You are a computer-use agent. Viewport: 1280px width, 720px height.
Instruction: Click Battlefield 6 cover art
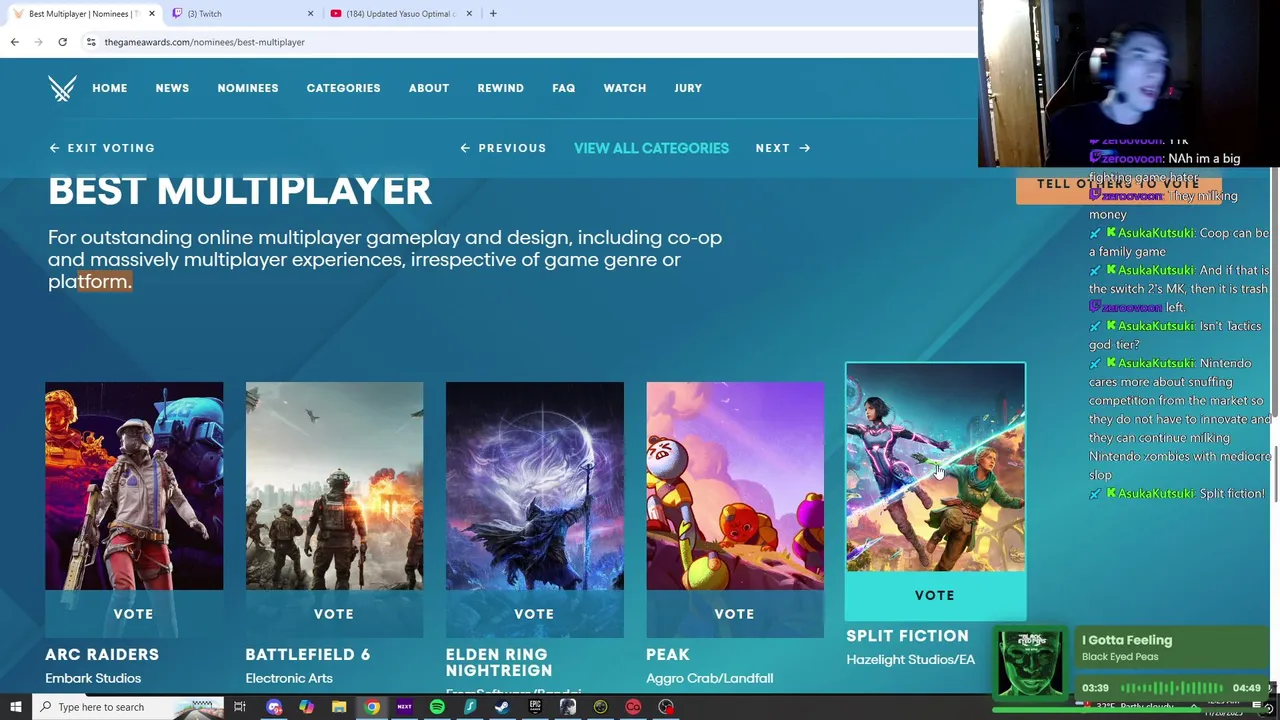coord(334,486)
